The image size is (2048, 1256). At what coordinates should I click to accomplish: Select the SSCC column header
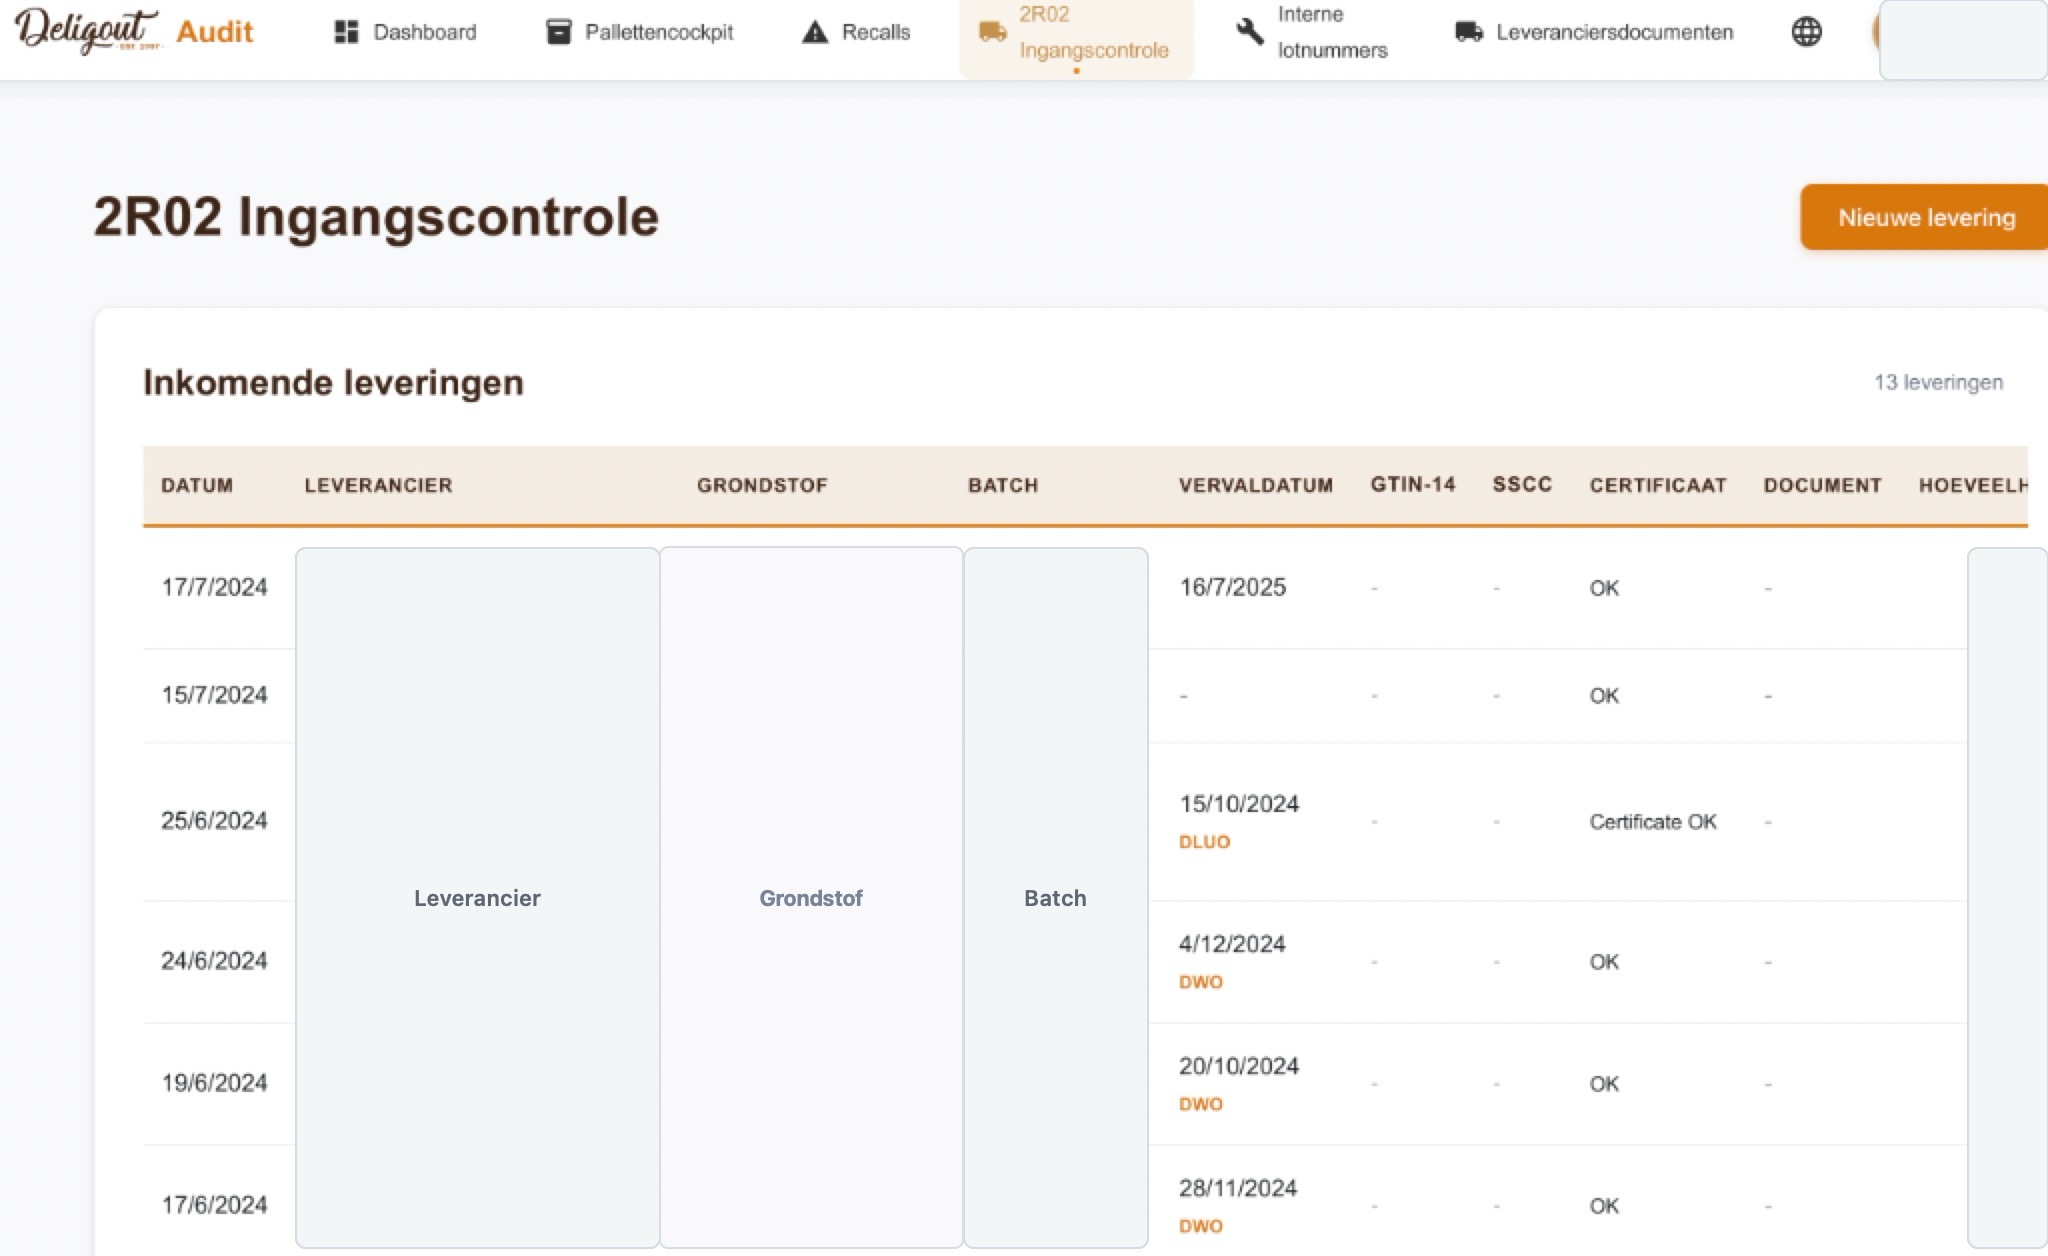tap(1522, 484)
